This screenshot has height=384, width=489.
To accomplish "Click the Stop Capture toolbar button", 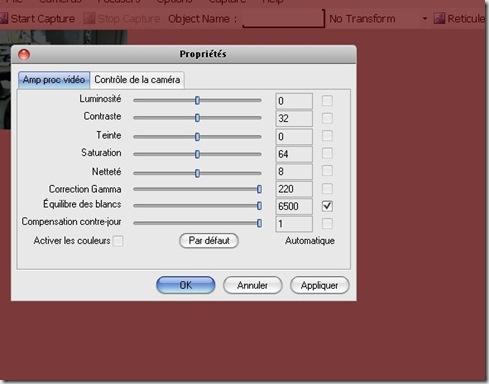I will point(122,19).
